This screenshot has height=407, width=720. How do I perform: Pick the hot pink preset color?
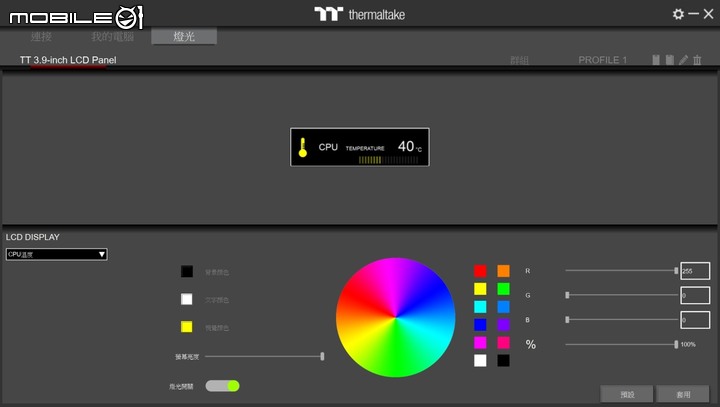pyautogui.click(x=503, y=342)
